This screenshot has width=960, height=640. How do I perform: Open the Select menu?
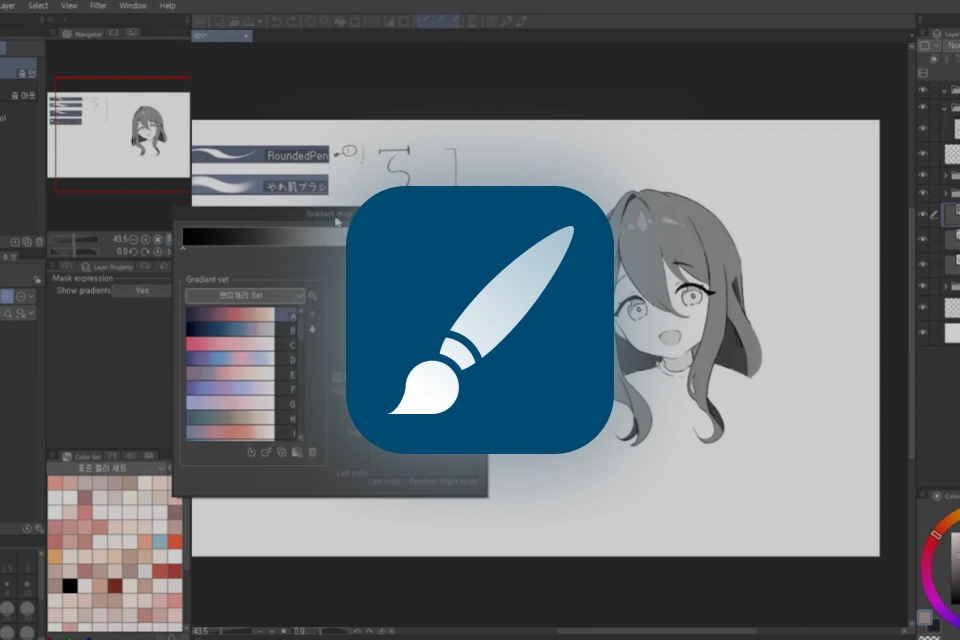point(37,6)
